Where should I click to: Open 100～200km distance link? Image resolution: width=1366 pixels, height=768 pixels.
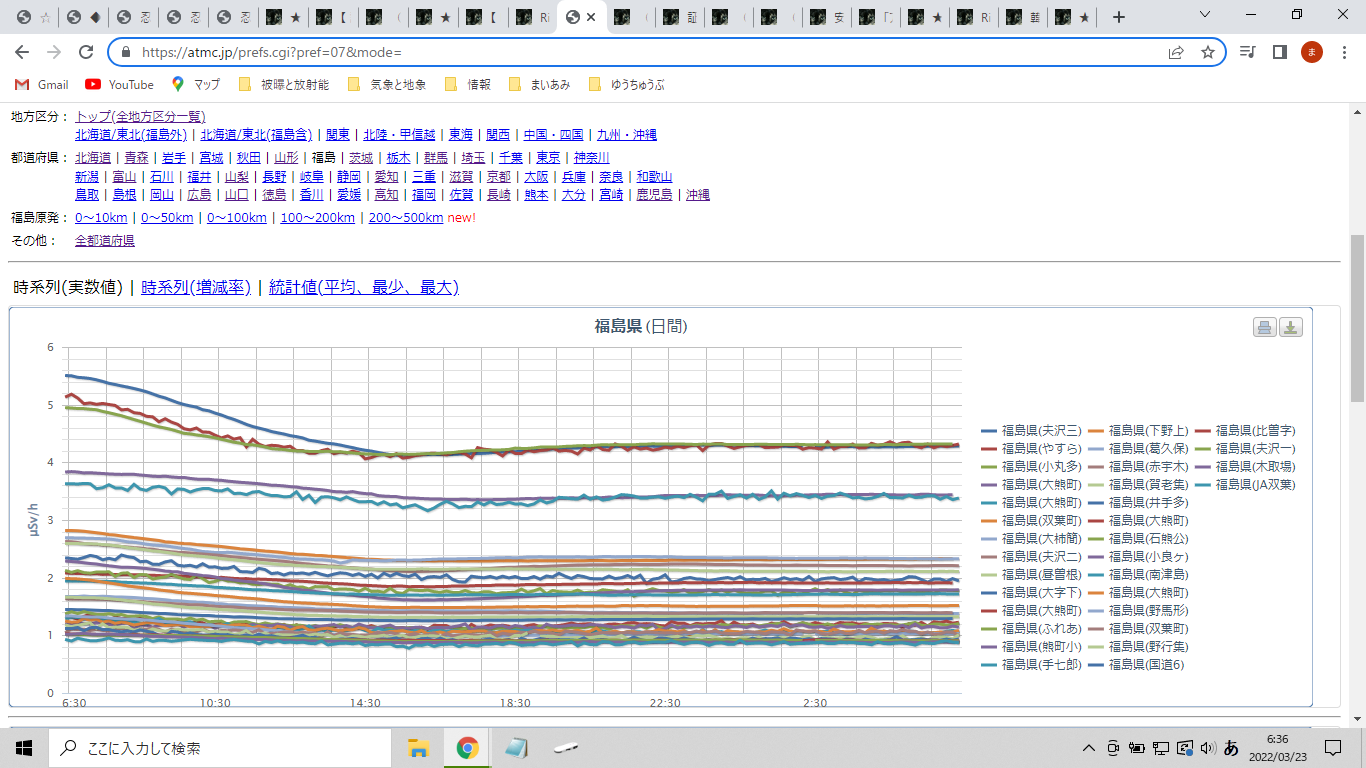[x=317, y=217]
